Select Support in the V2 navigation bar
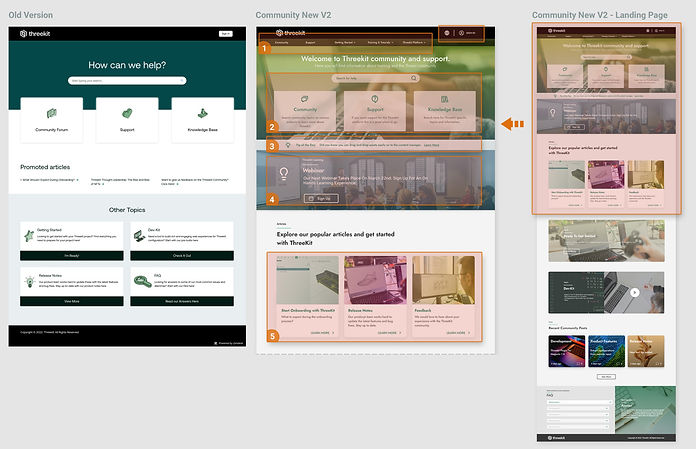 [310, 43]
